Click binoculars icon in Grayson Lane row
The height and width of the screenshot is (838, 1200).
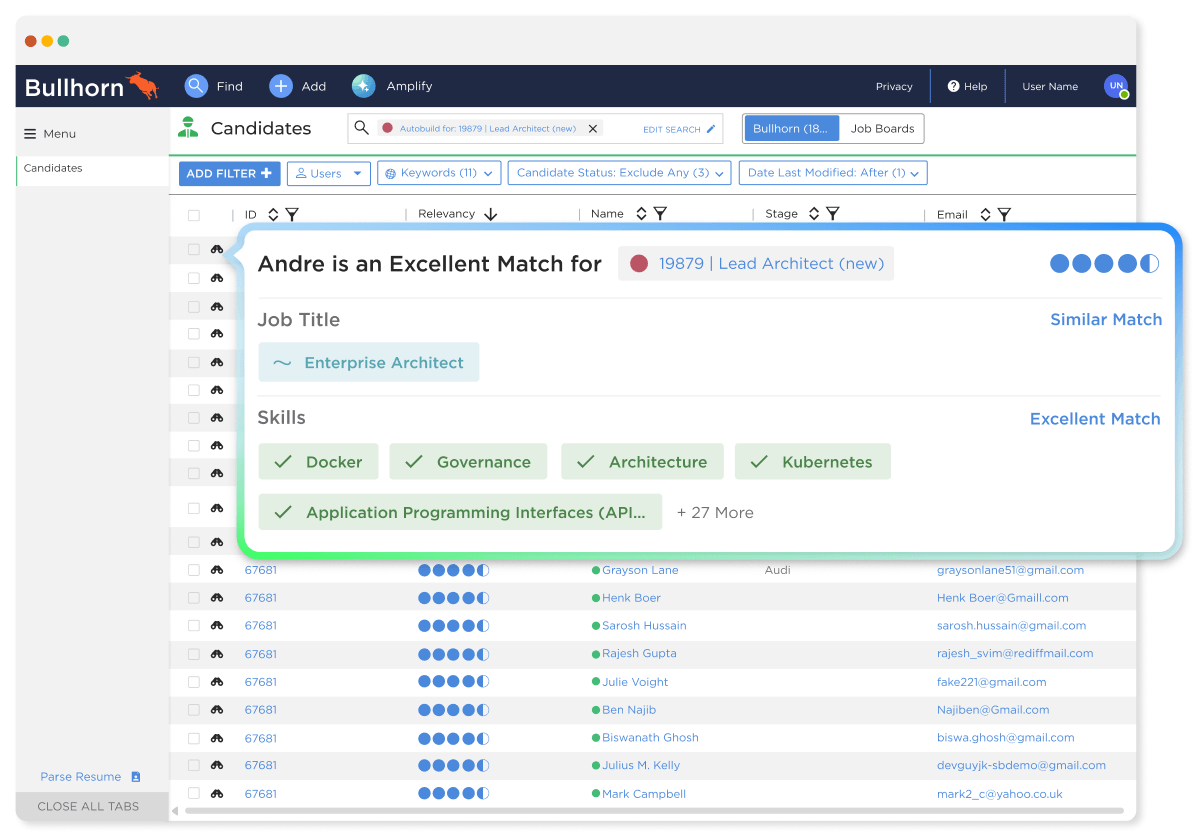(x=217, y=570)
